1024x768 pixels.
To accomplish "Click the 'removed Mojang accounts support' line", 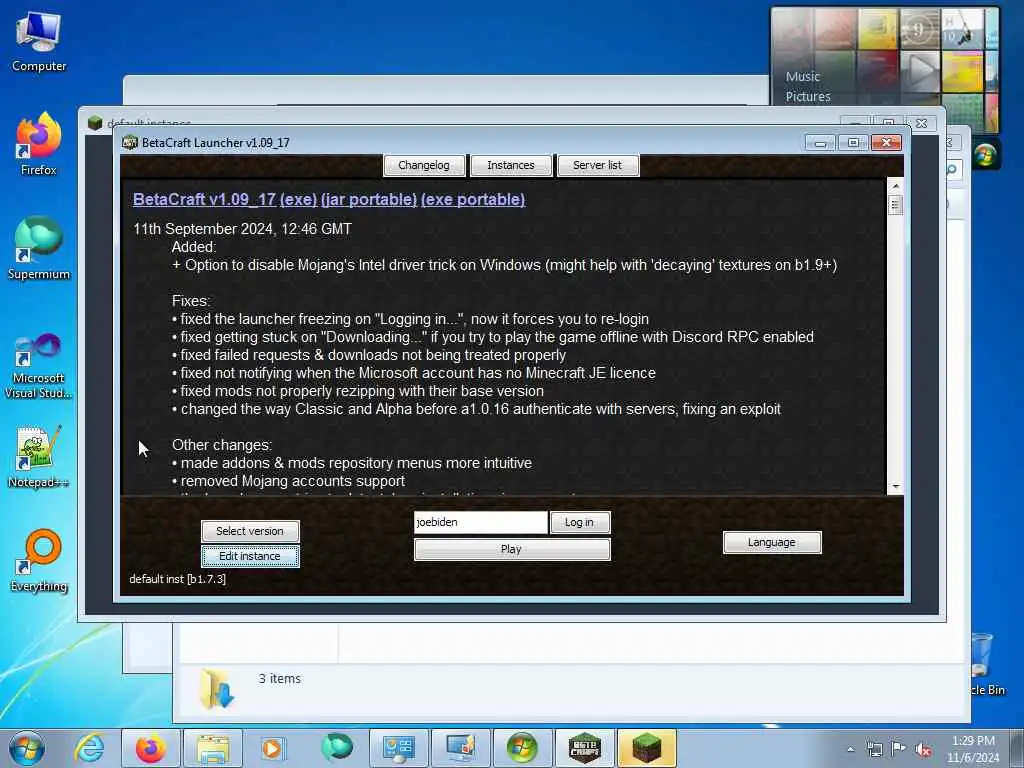I will point(288,481).
